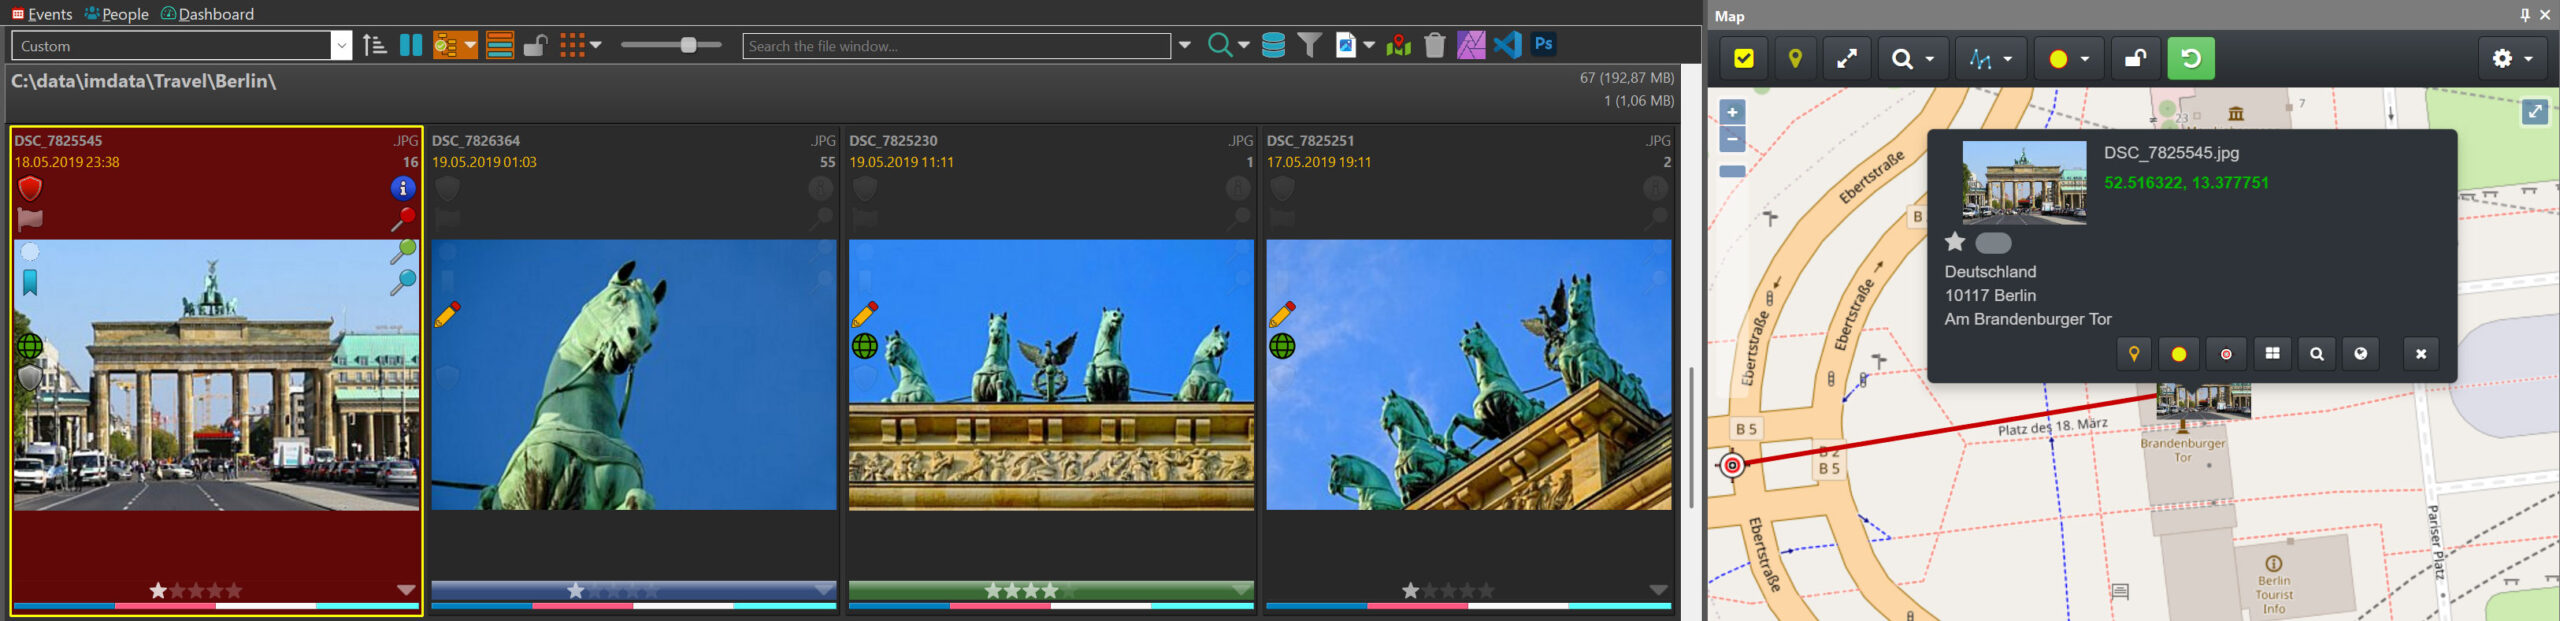Screen dimensions: 2560x621
Task: Adjust the thumbnail size slider
Action: tap(688, 45)
